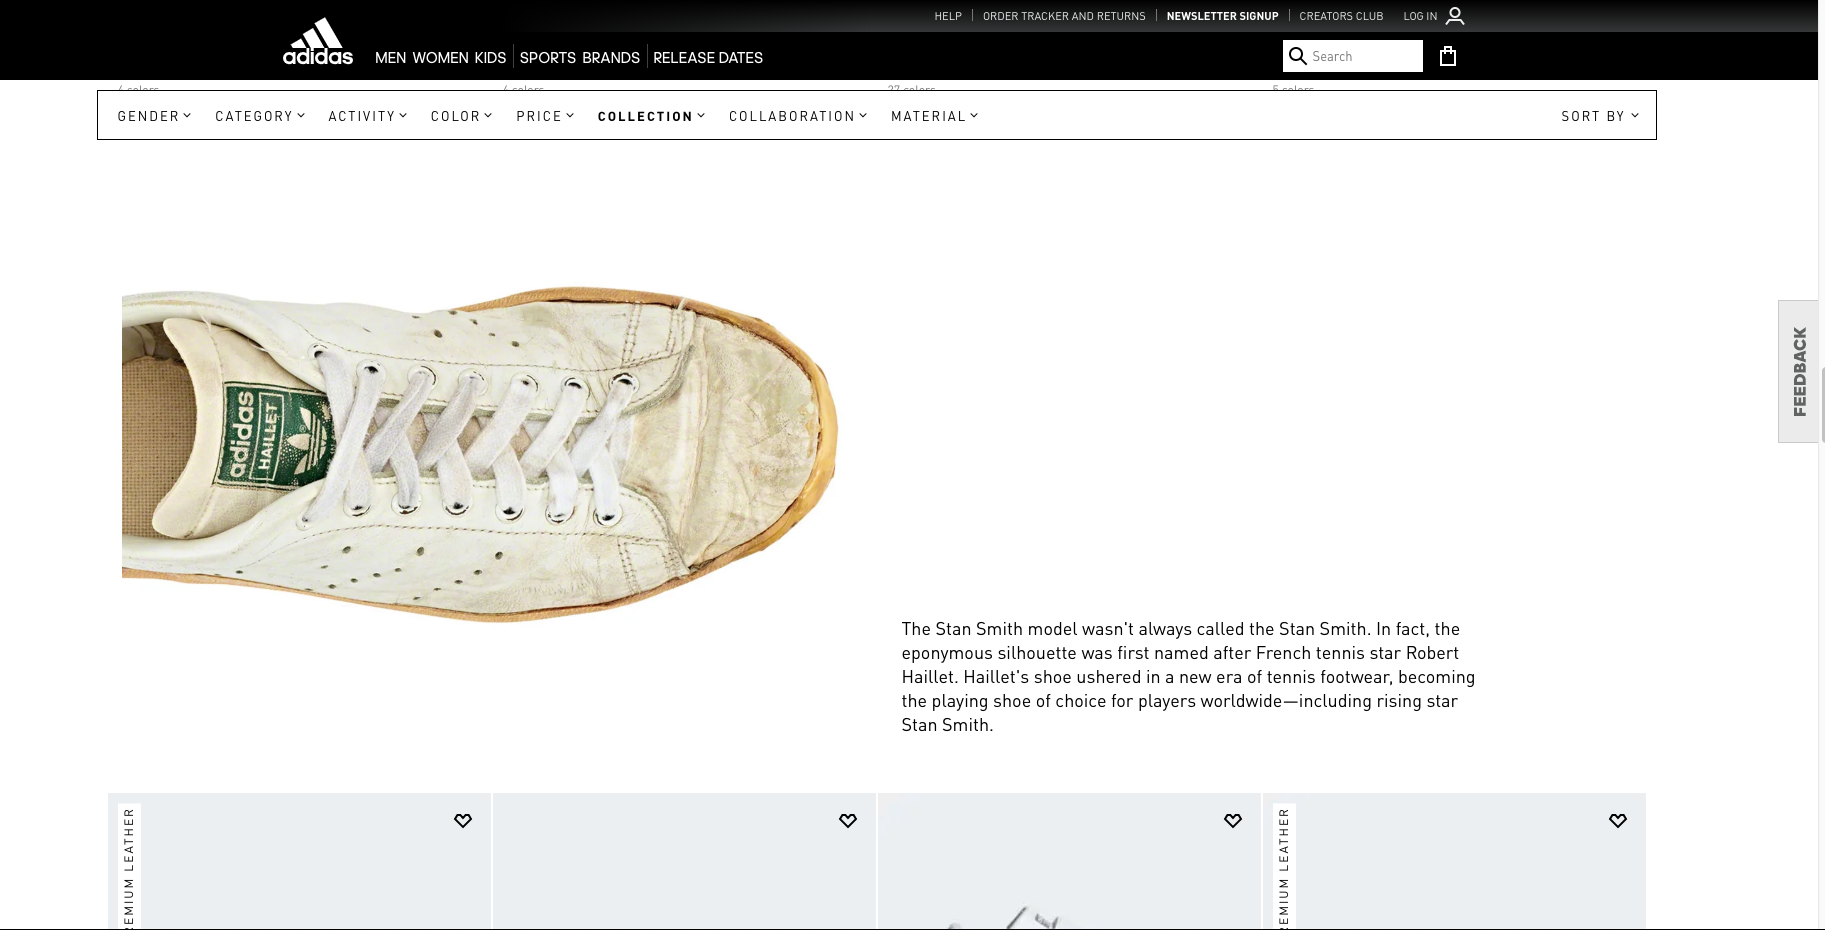Click the Help link
Screen dimensions: 1825x930
[948, 16]
